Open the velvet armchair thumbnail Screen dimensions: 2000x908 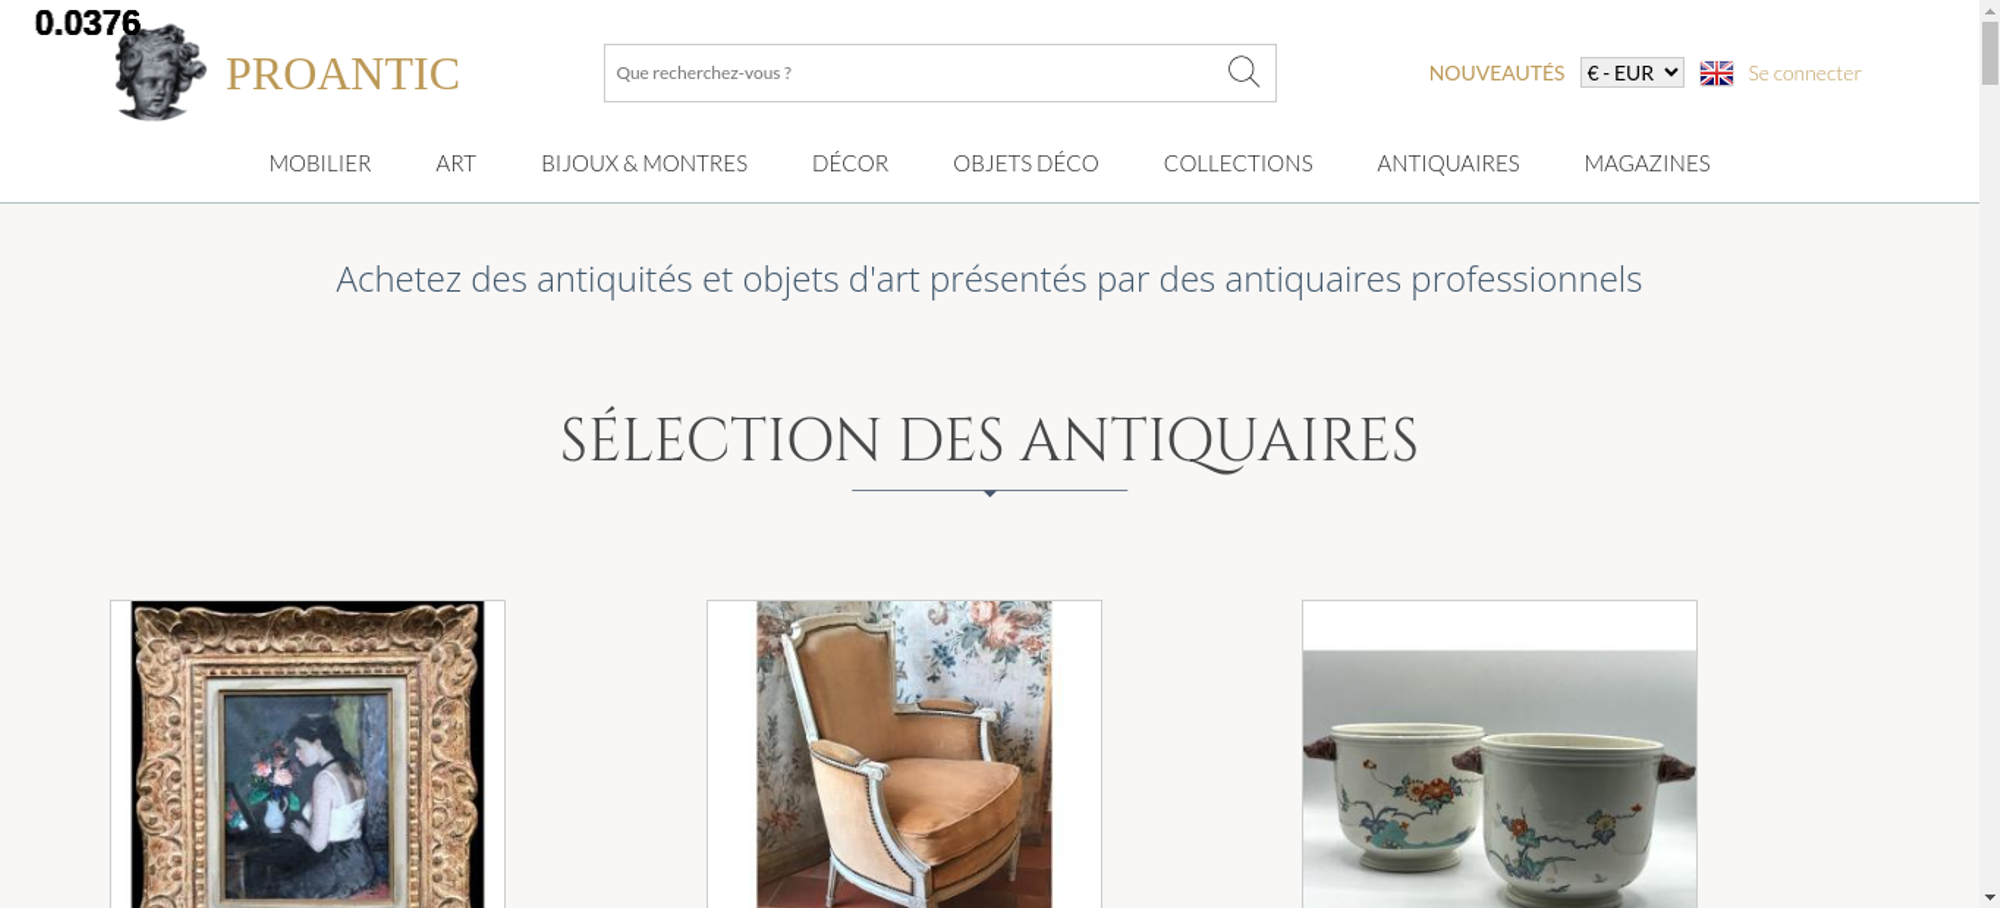(x=904, y=754)
